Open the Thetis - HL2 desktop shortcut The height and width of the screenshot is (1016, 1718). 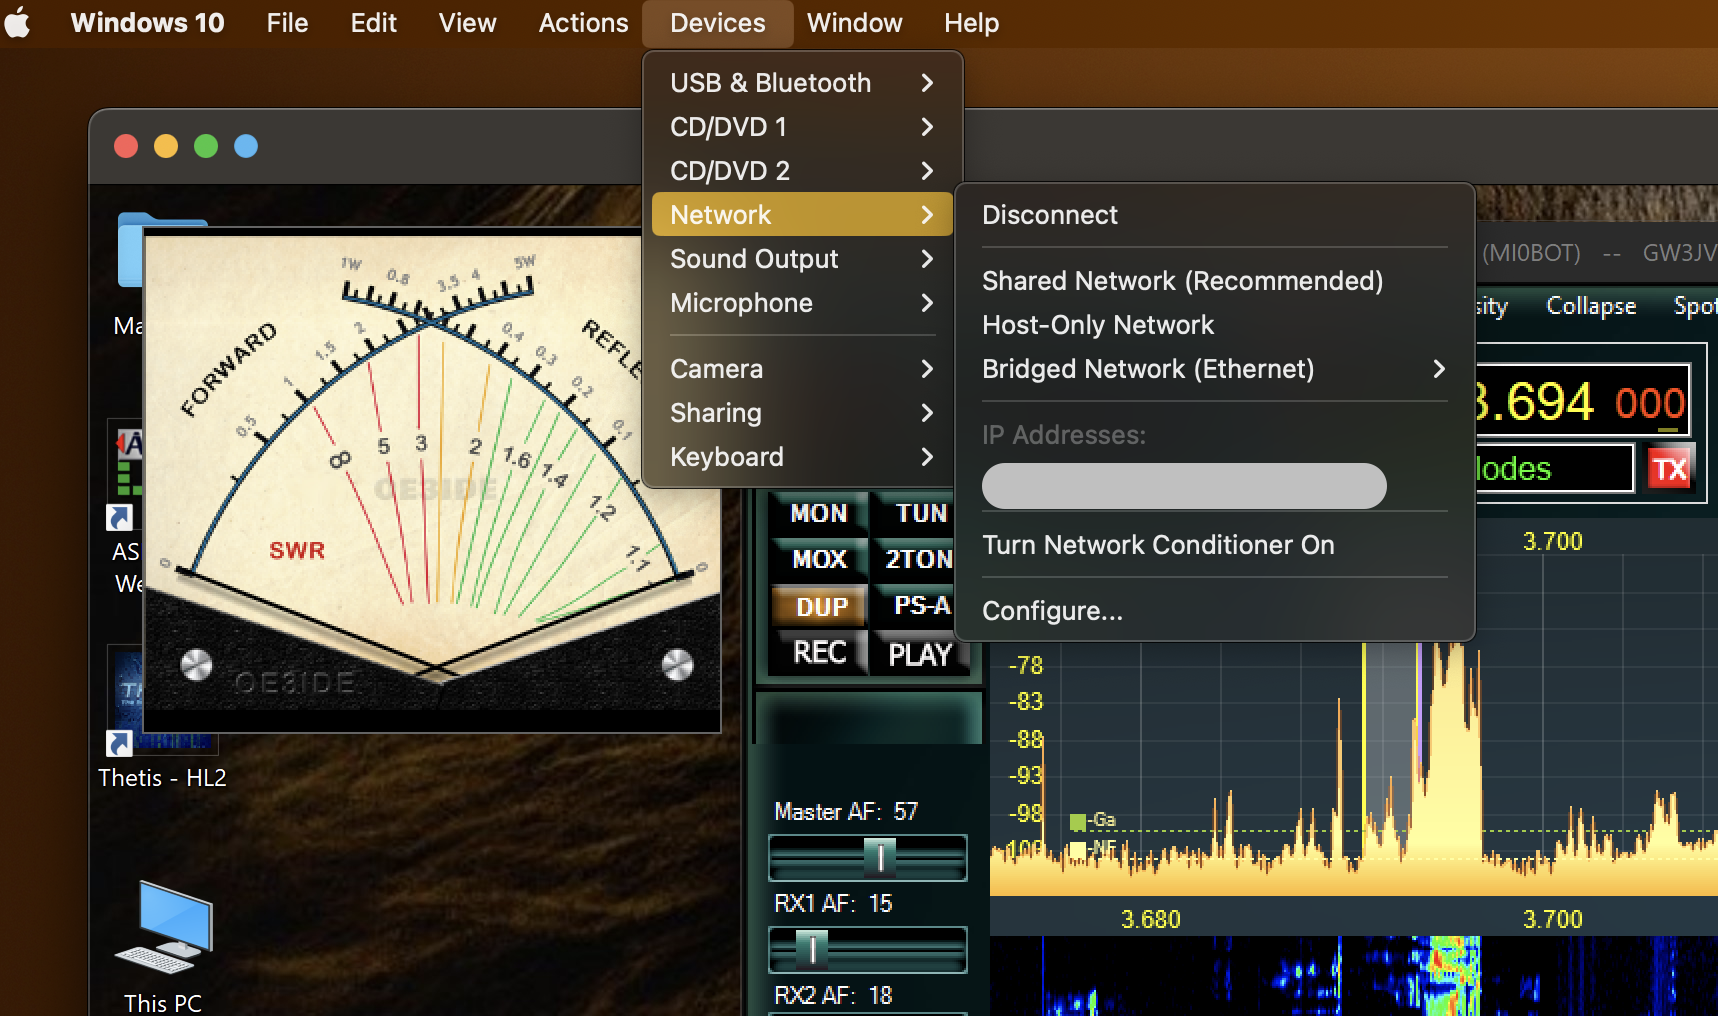pos(162,718)
